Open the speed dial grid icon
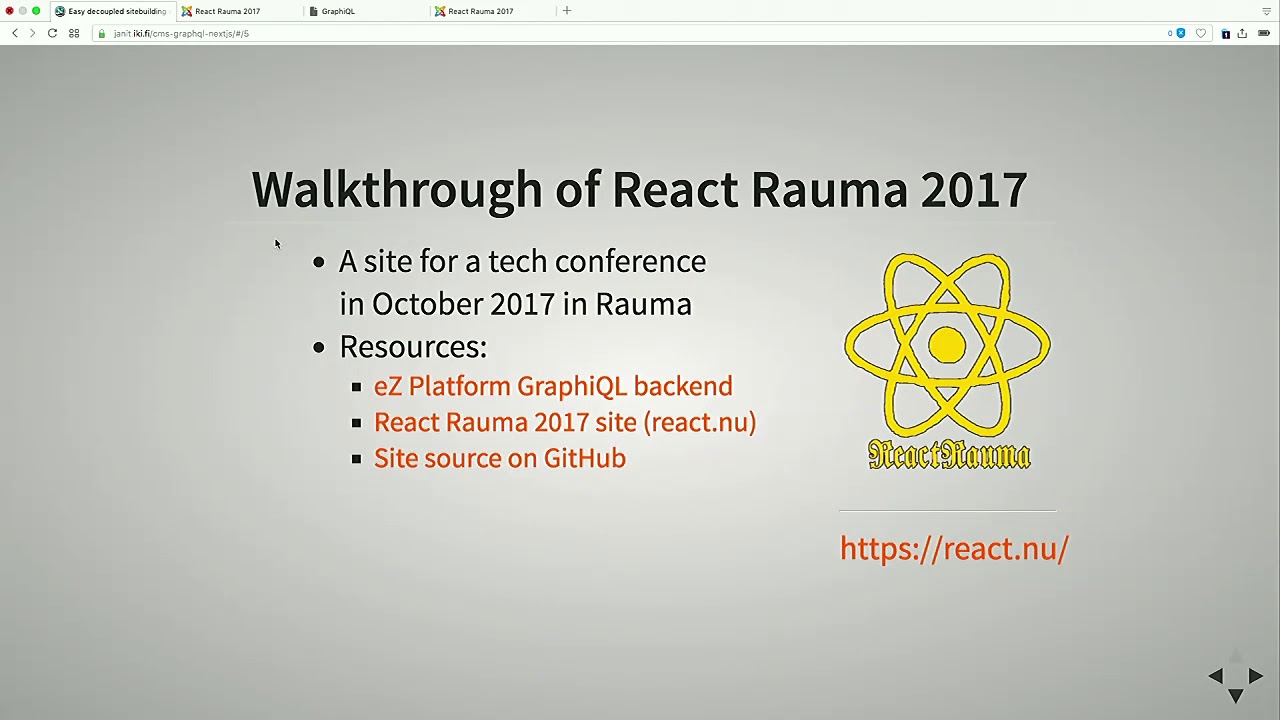Screen dimensions: 1280x720 pyautogui.click(x=74, y=33)
